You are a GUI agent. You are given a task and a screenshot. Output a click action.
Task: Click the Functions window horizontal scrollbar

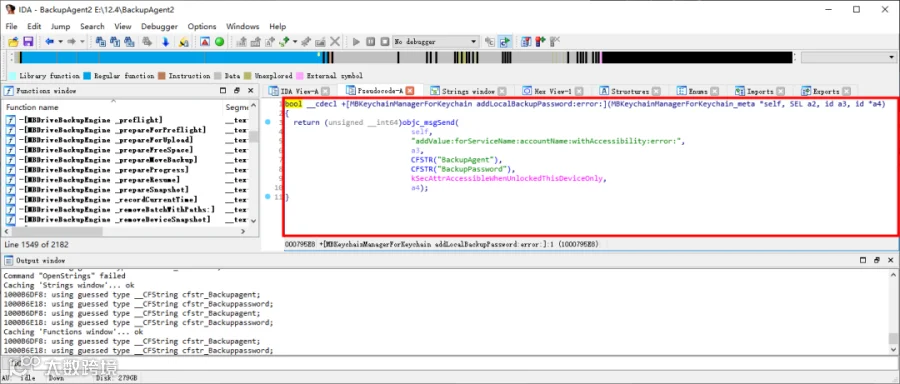pyautogui.click(x=125, y=231)
